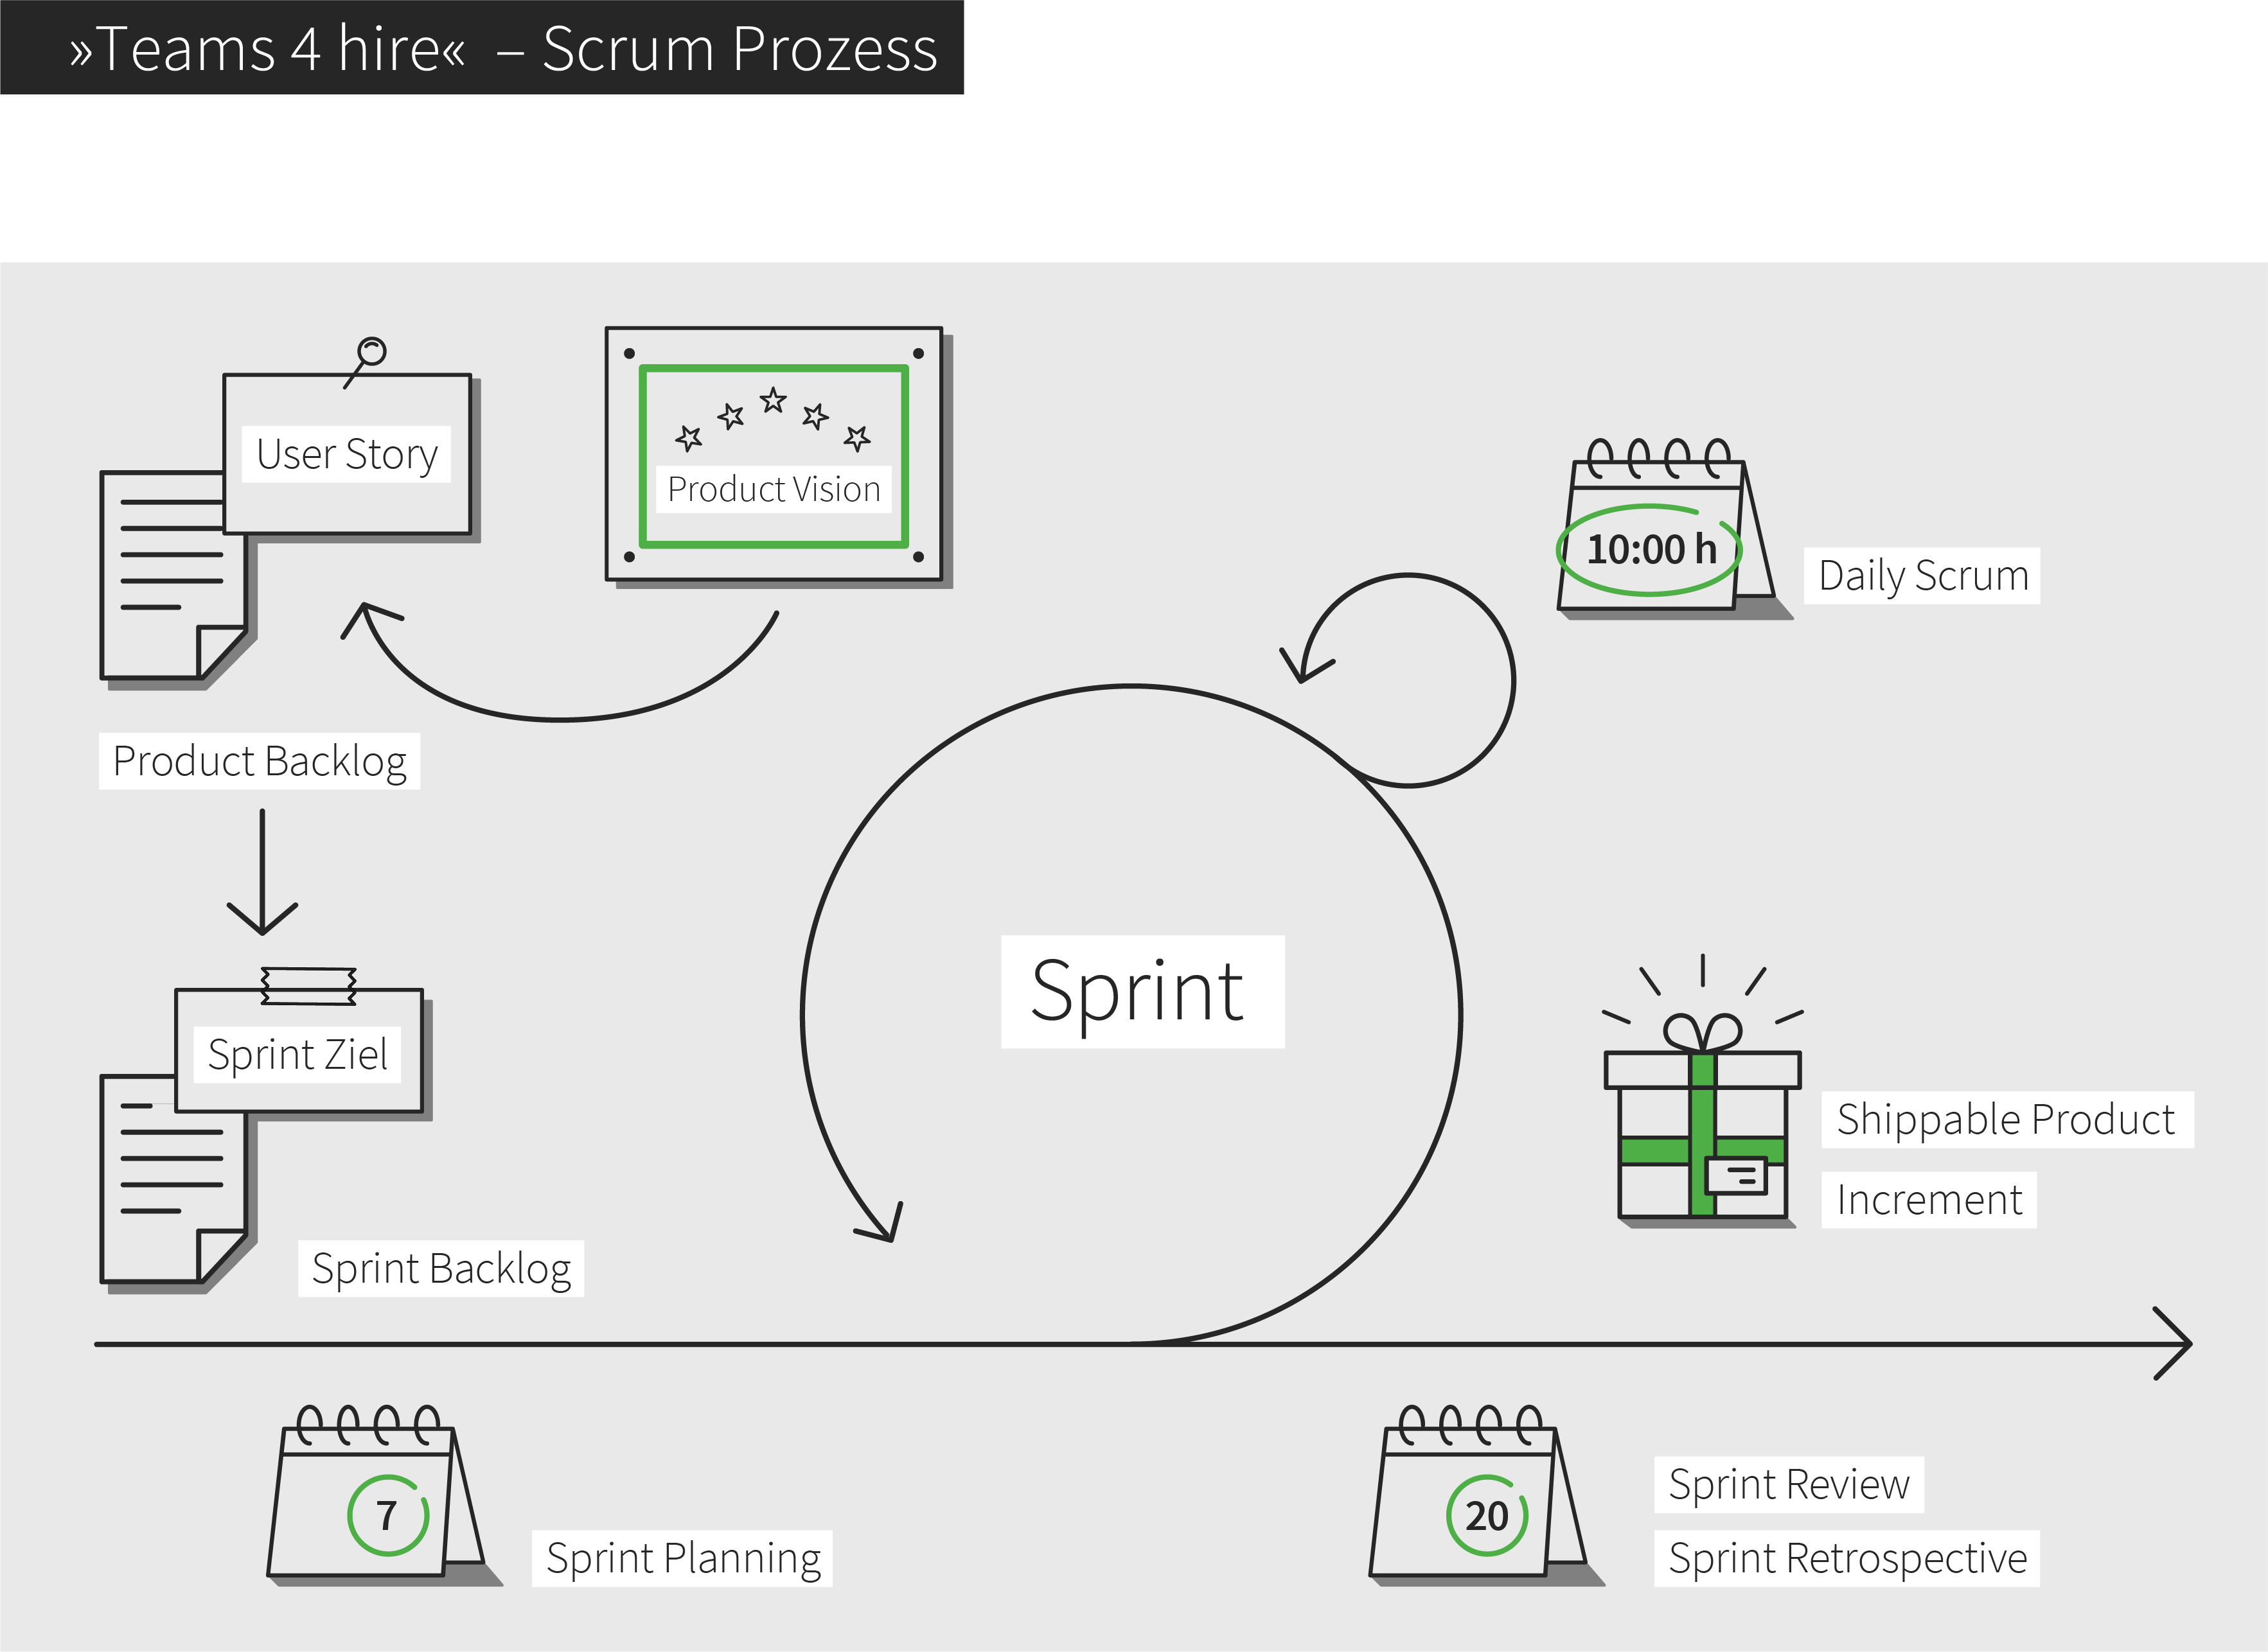Click the Sprint Review label
Image resolution: width=2268 pixels, height=1652 pixels.
[1788, 1484]
